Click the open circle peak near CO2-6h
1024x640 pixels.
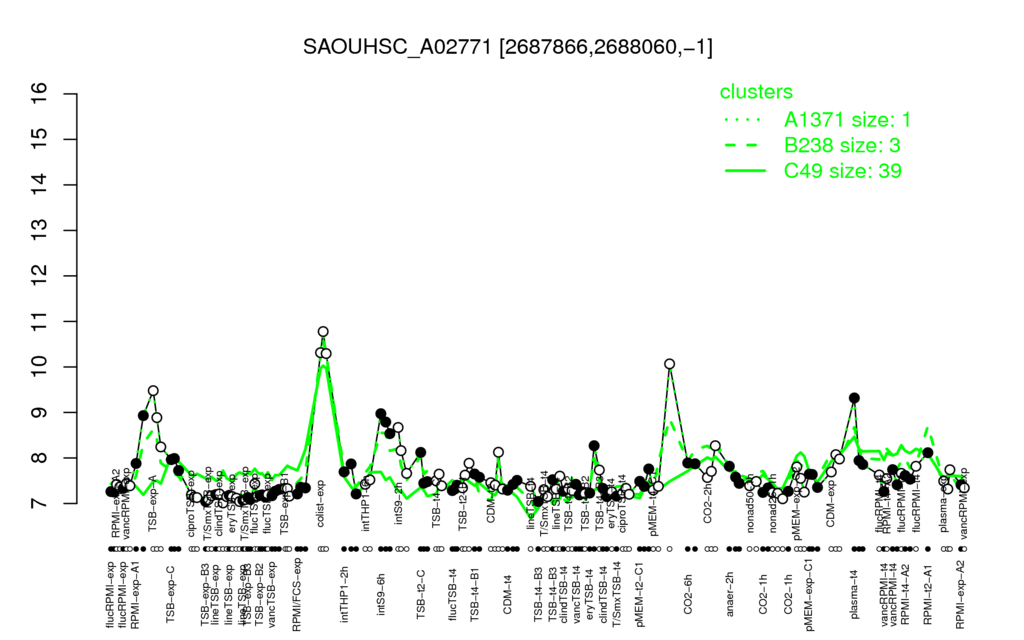[x=669, y=364]
